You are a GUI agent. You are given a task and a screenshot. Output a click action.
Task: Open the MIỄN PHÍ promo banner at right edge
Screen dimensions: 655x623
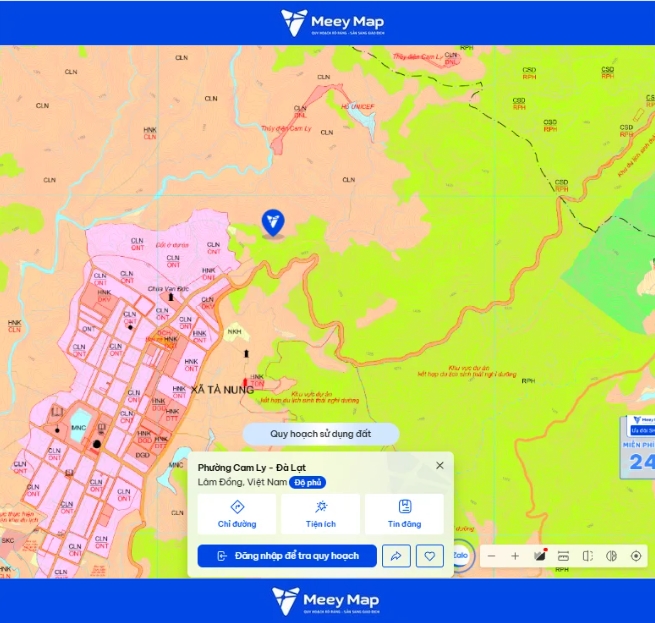(x=637, y=447)
